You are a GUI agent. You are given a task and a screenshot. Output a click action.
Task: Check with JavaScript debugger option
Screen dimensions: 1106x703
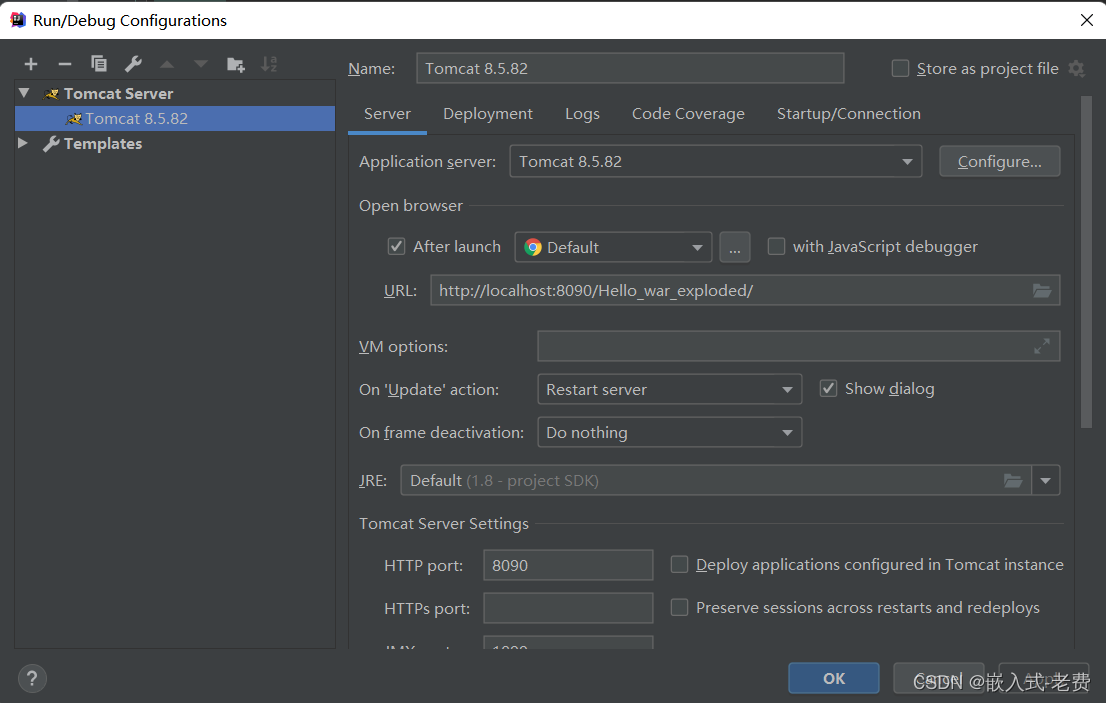pos(776,246)
